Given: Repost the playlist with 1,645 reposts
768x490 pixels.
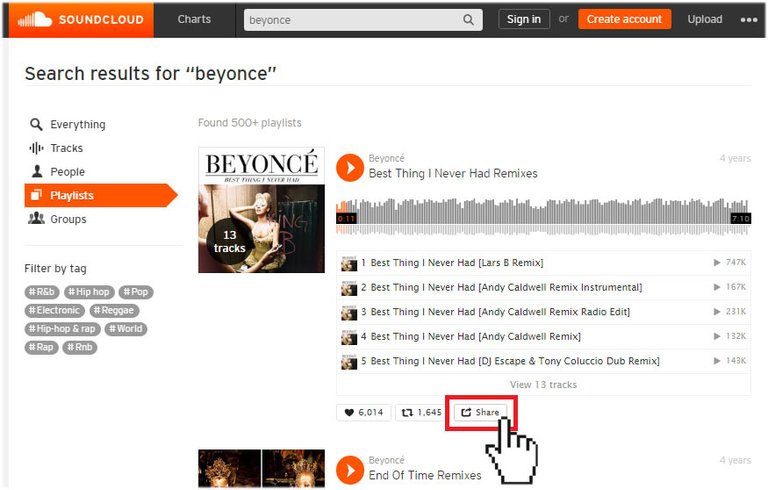Looking at the screenshot, I should pos(421,413).
